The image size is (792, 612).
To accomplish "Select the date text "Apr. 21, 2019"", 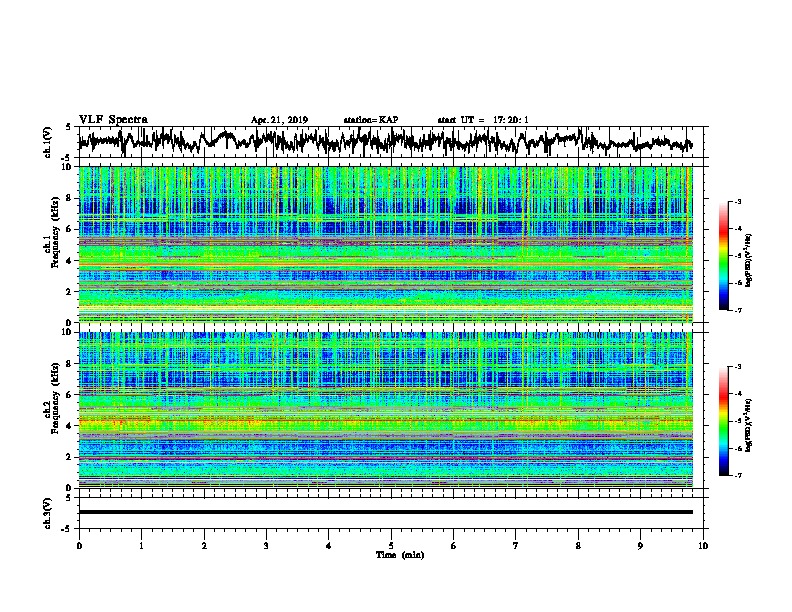I will point(279,120).
